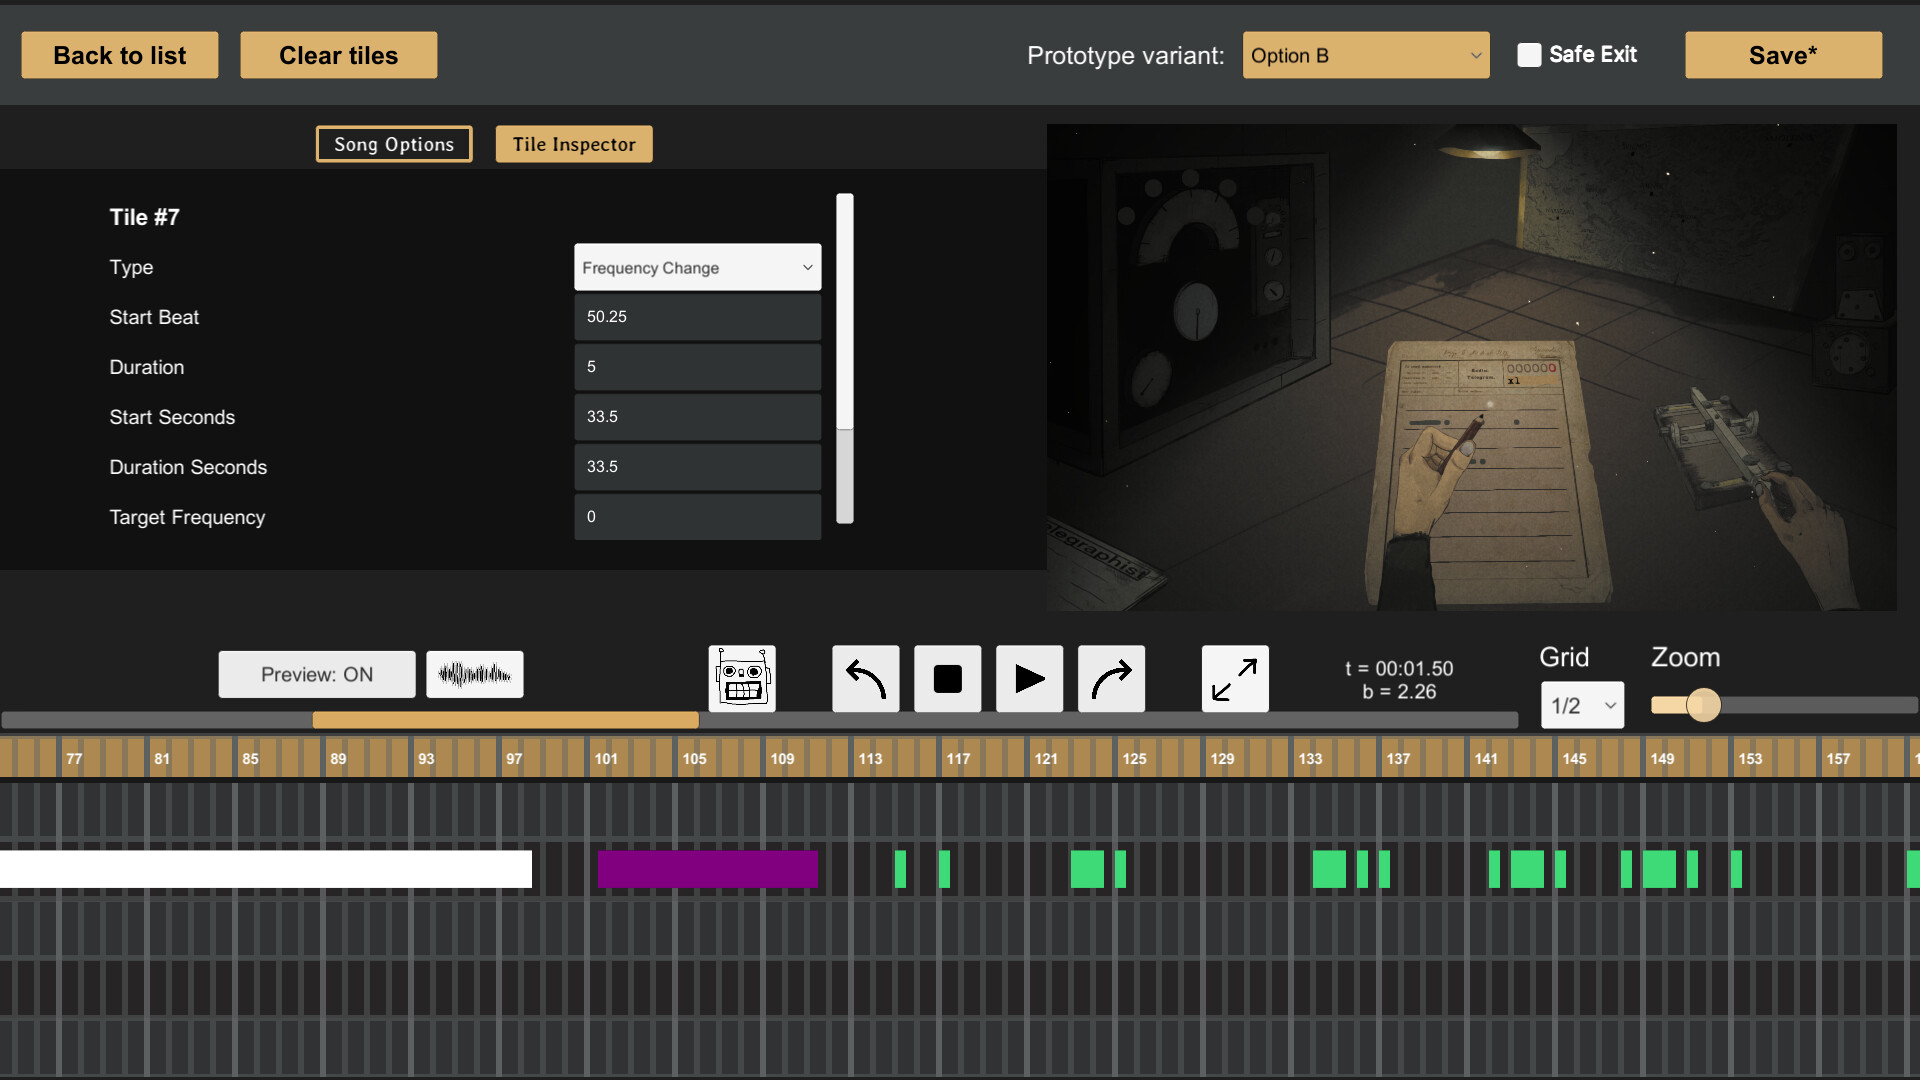Start playback with the play icon

pos(1029,678)
